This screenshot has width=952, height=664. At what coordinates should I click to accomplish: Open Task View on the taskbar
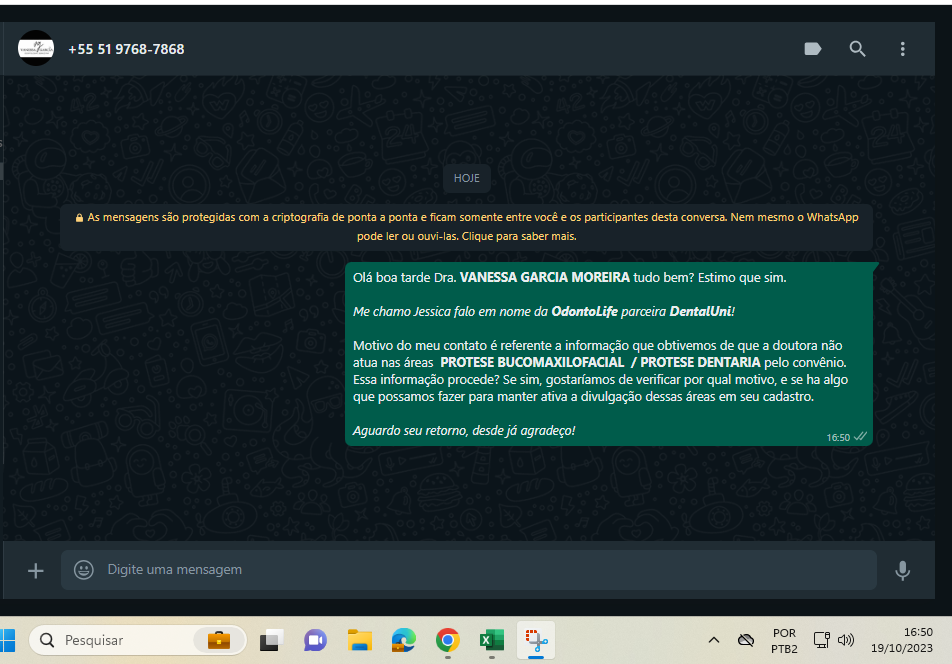coord(271,640)
